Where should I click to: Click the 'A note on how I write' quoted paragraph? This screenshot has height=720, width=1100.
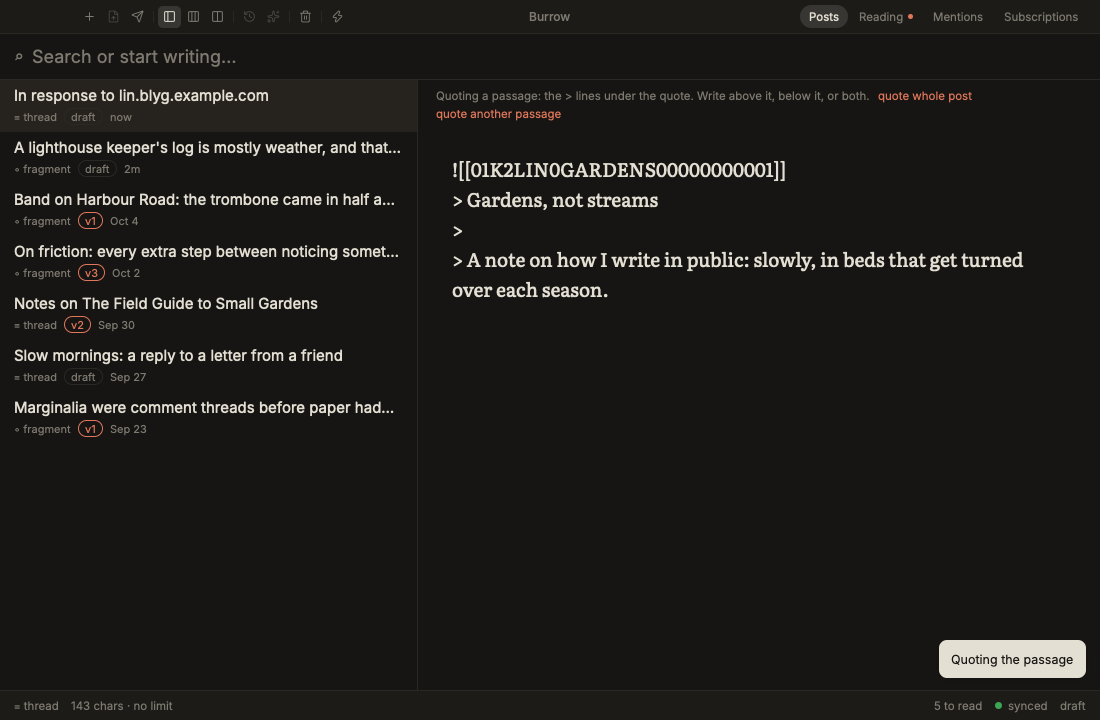[x=737, y=275]
